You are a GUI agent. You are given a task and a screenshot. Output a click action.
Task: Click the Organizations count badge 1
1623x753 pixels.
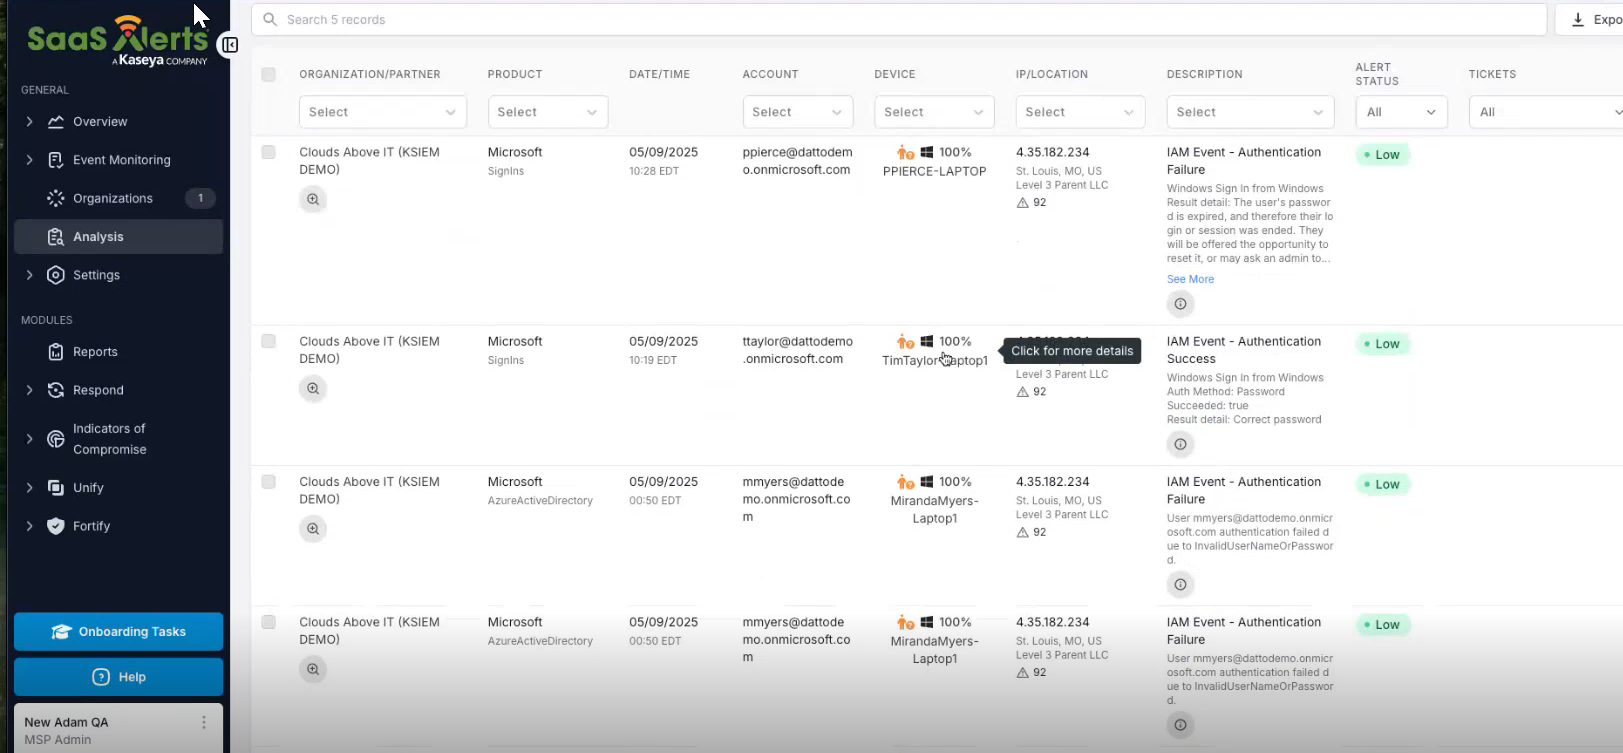(200, 198)
